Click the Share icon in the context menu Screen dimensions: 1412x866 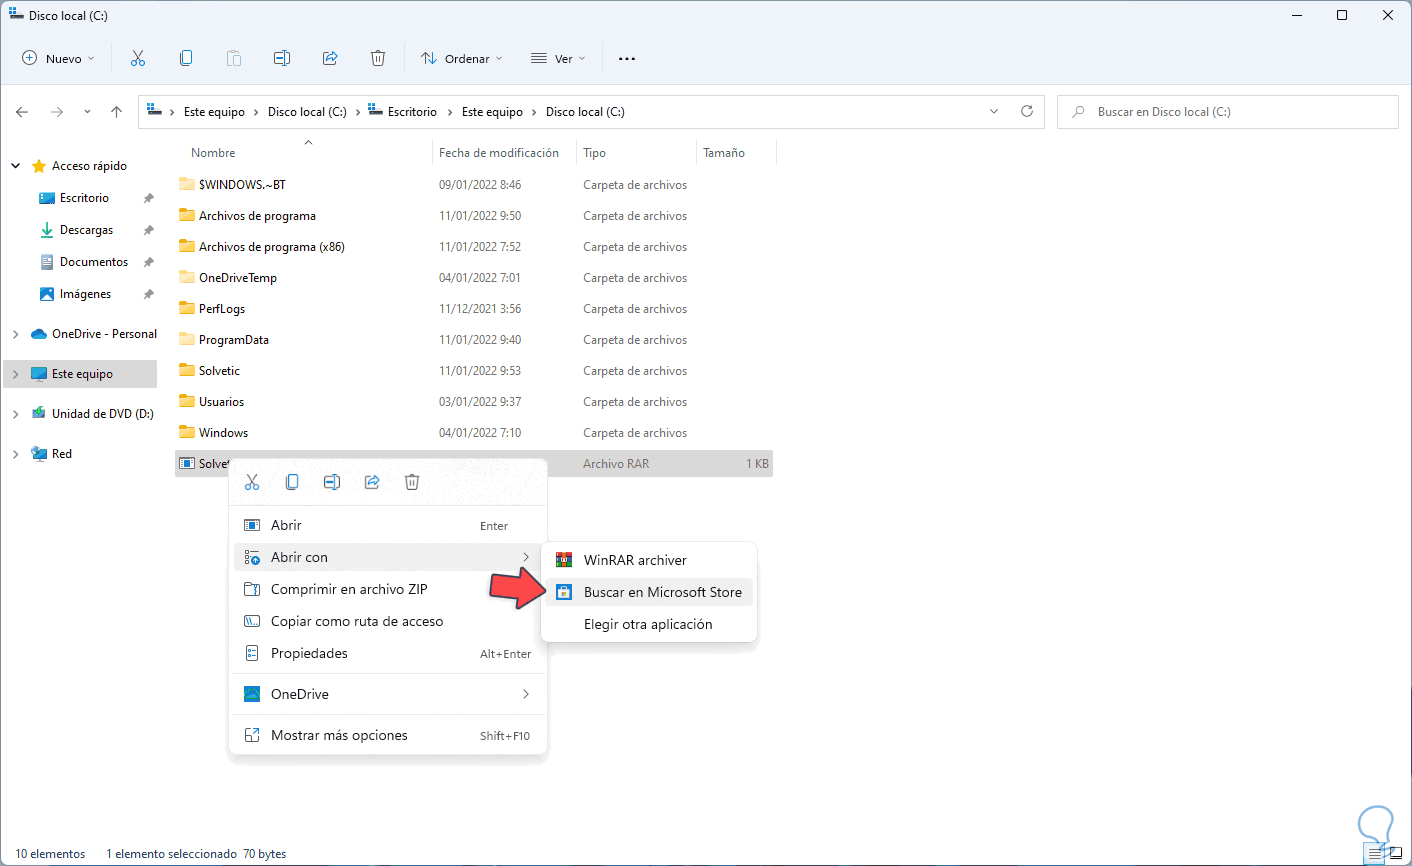372,482
